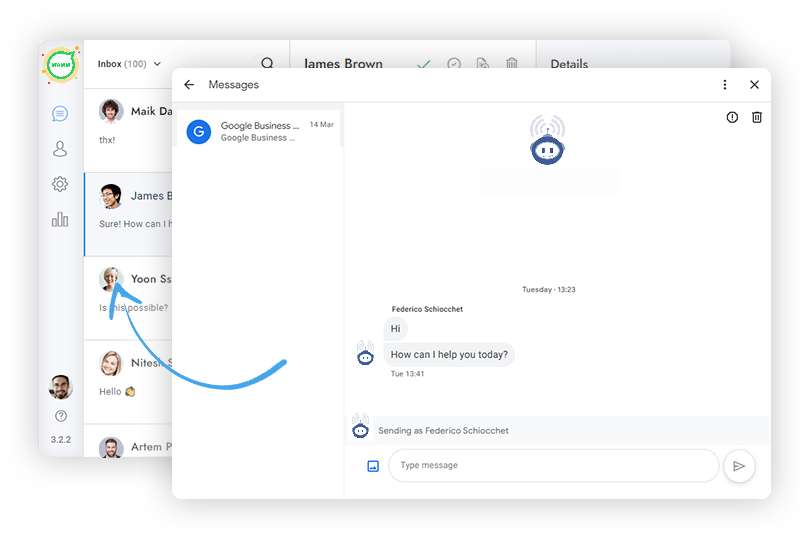Click the report exclamation icon

[732, 117]
